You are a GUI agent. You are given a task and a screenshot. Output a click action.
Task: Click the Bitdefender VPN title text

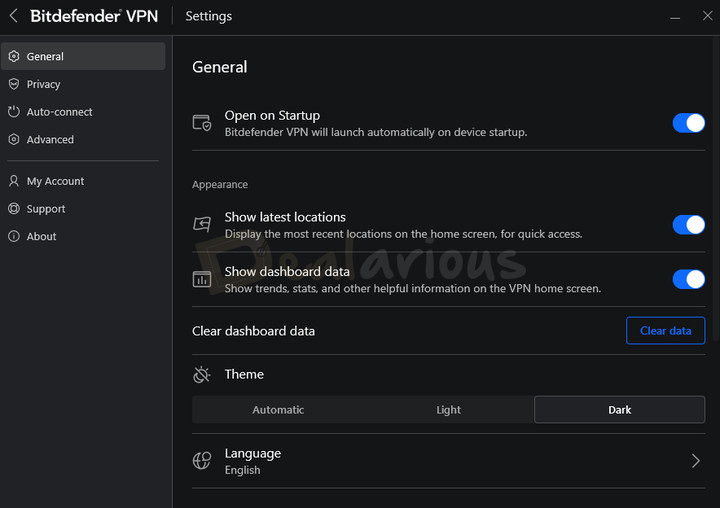pos(94,16)
